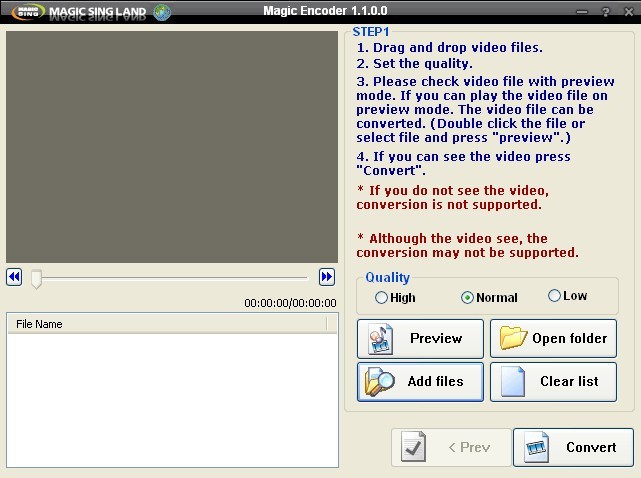Minimize the Magic Encoder window
Screen dimensions: 641x478
[x=582, y=12]
